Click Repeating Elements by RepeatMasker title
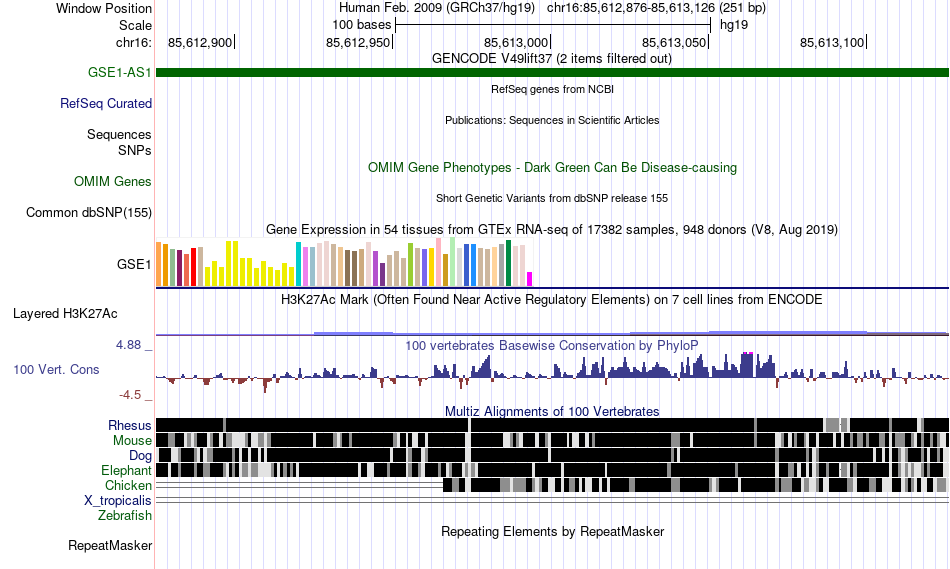Screen dimensions: 950x569 552,531
